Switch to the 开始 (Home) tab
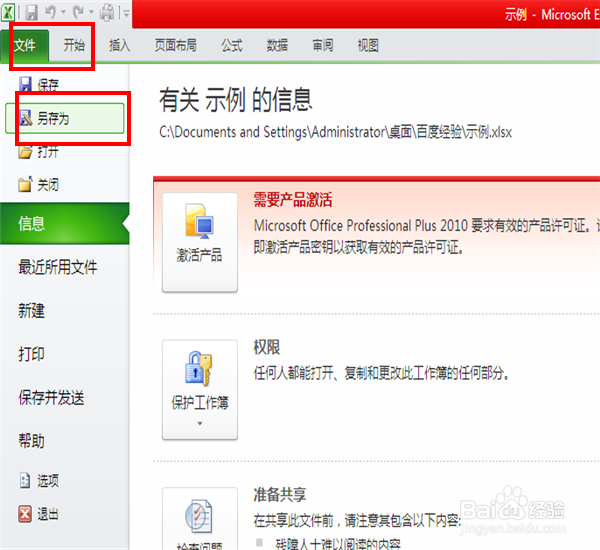The height and width of the screenshot is (550, 600). [74, 46]
